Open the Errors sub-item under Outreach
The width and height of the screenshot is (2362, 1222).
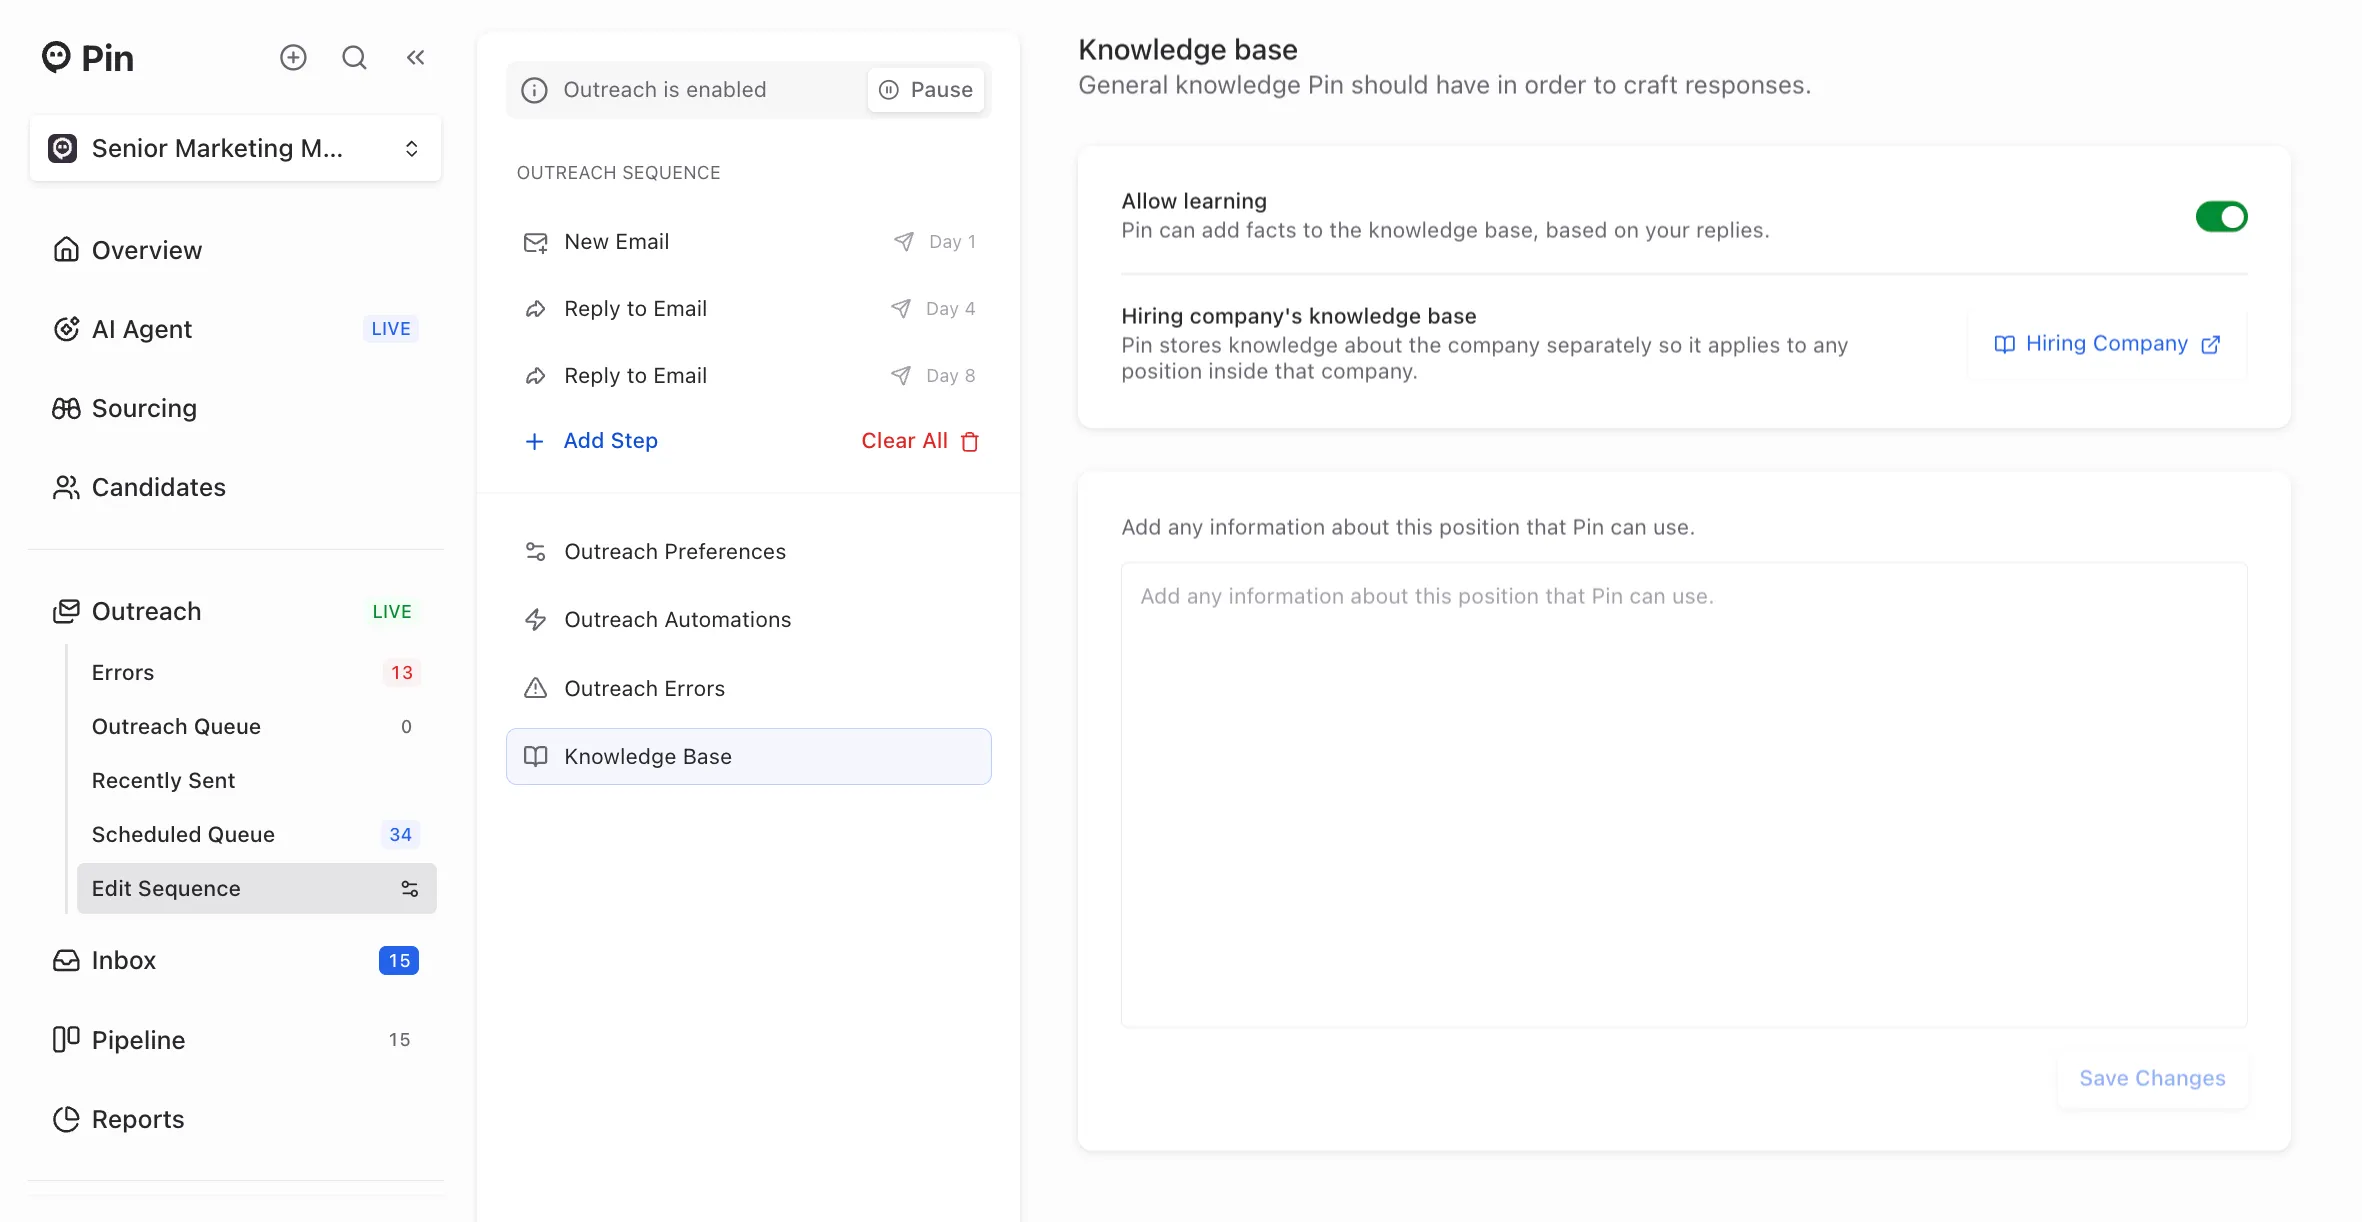[x=256, y=672]
